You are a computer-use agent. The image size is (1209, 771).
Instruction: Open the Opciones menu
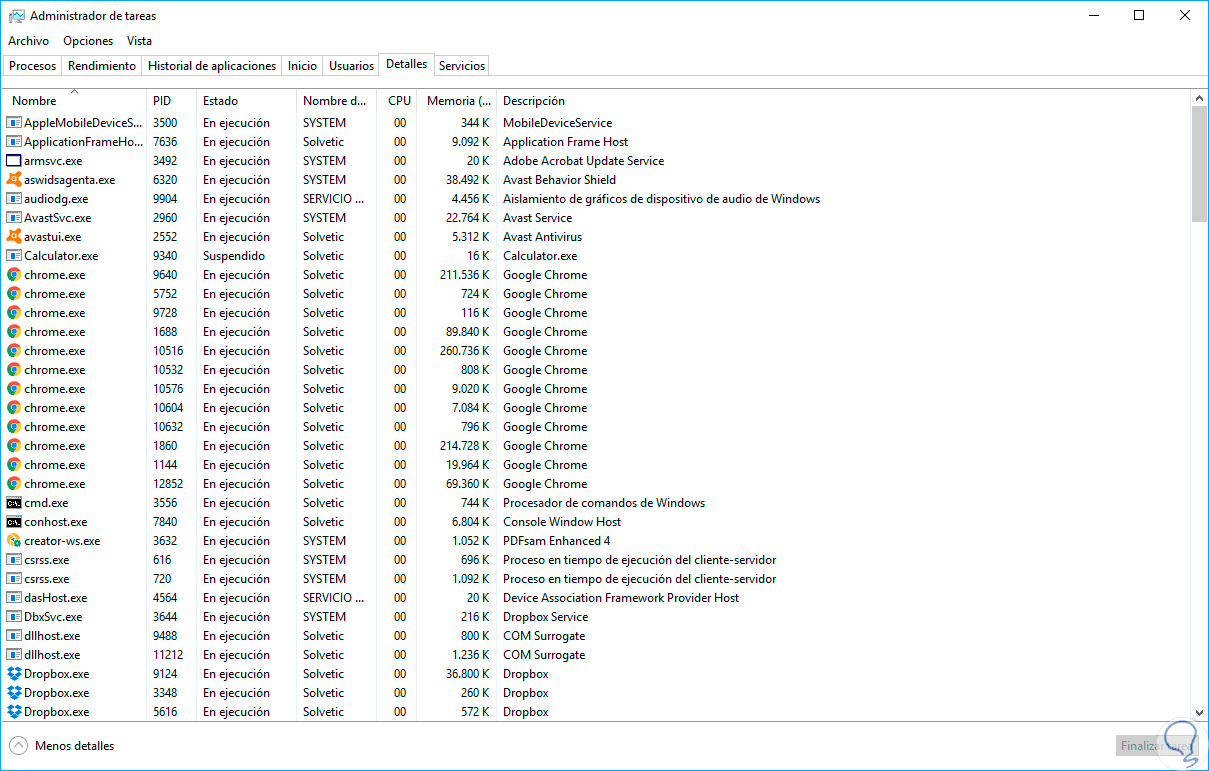pos(88,41)
